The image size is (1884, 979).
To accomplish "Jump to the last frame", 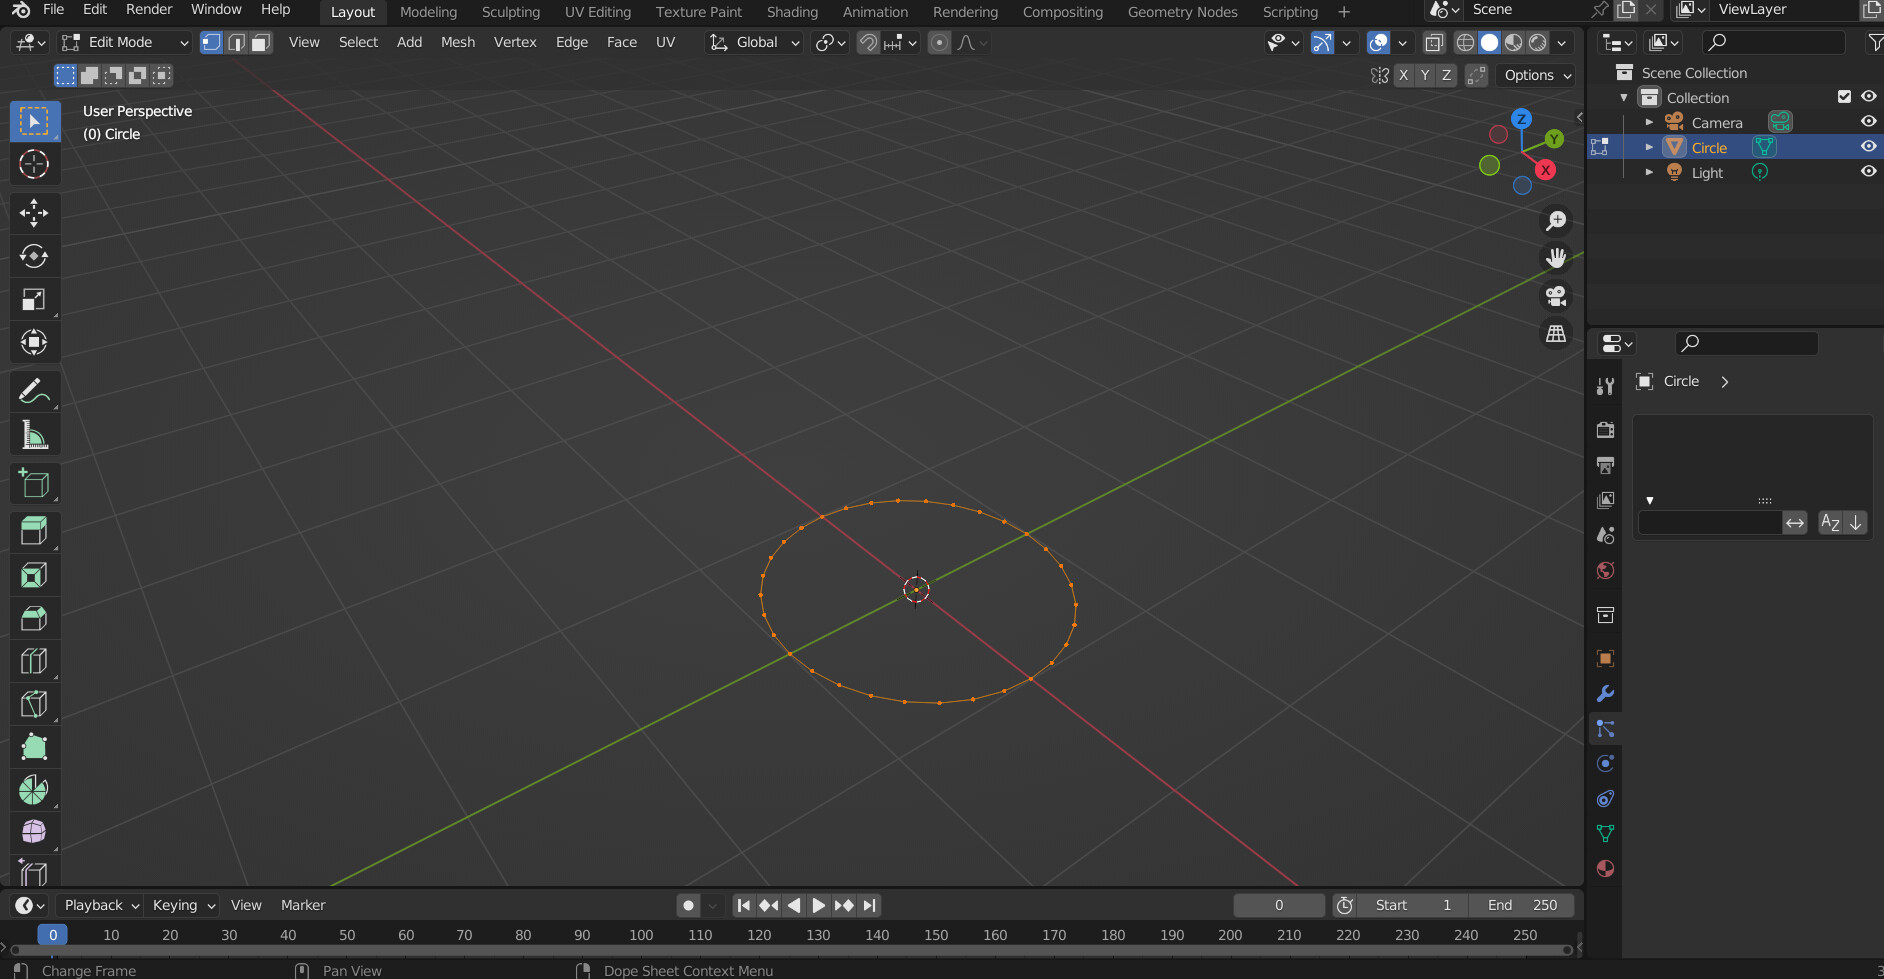I will point(870,905).
